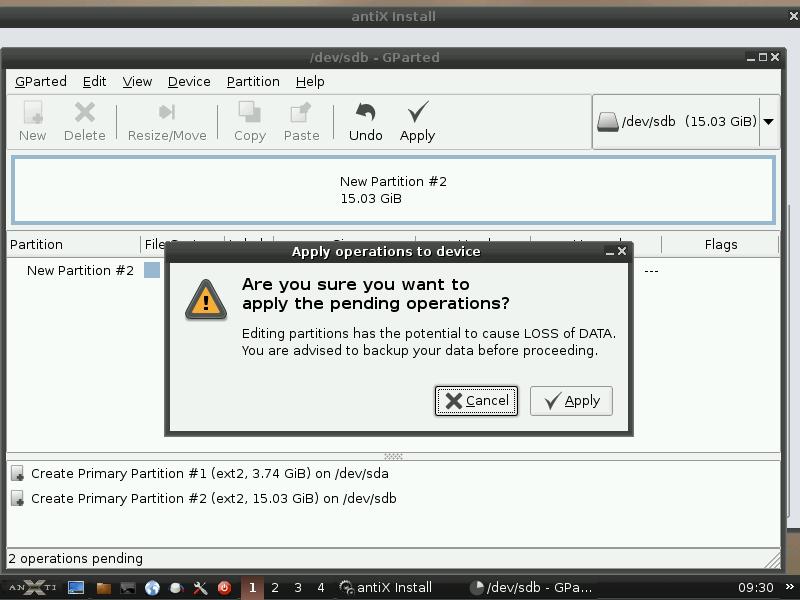Image resolution: width=800 pixels, height=600 pixels.
Task: Maximize the GParted window
Action: [x=763, y=57]
